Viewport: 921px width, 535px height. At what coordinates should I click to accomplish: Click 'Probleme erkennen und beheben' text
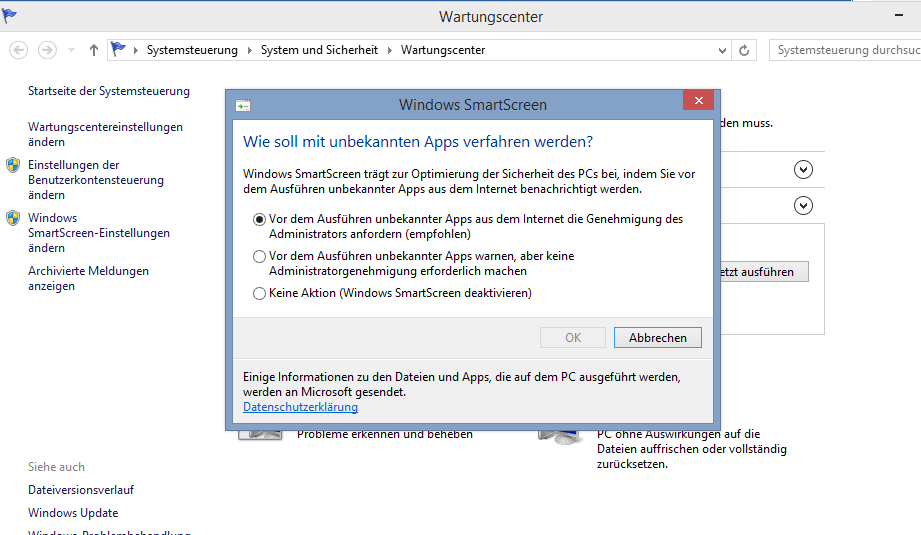[385, 435]
